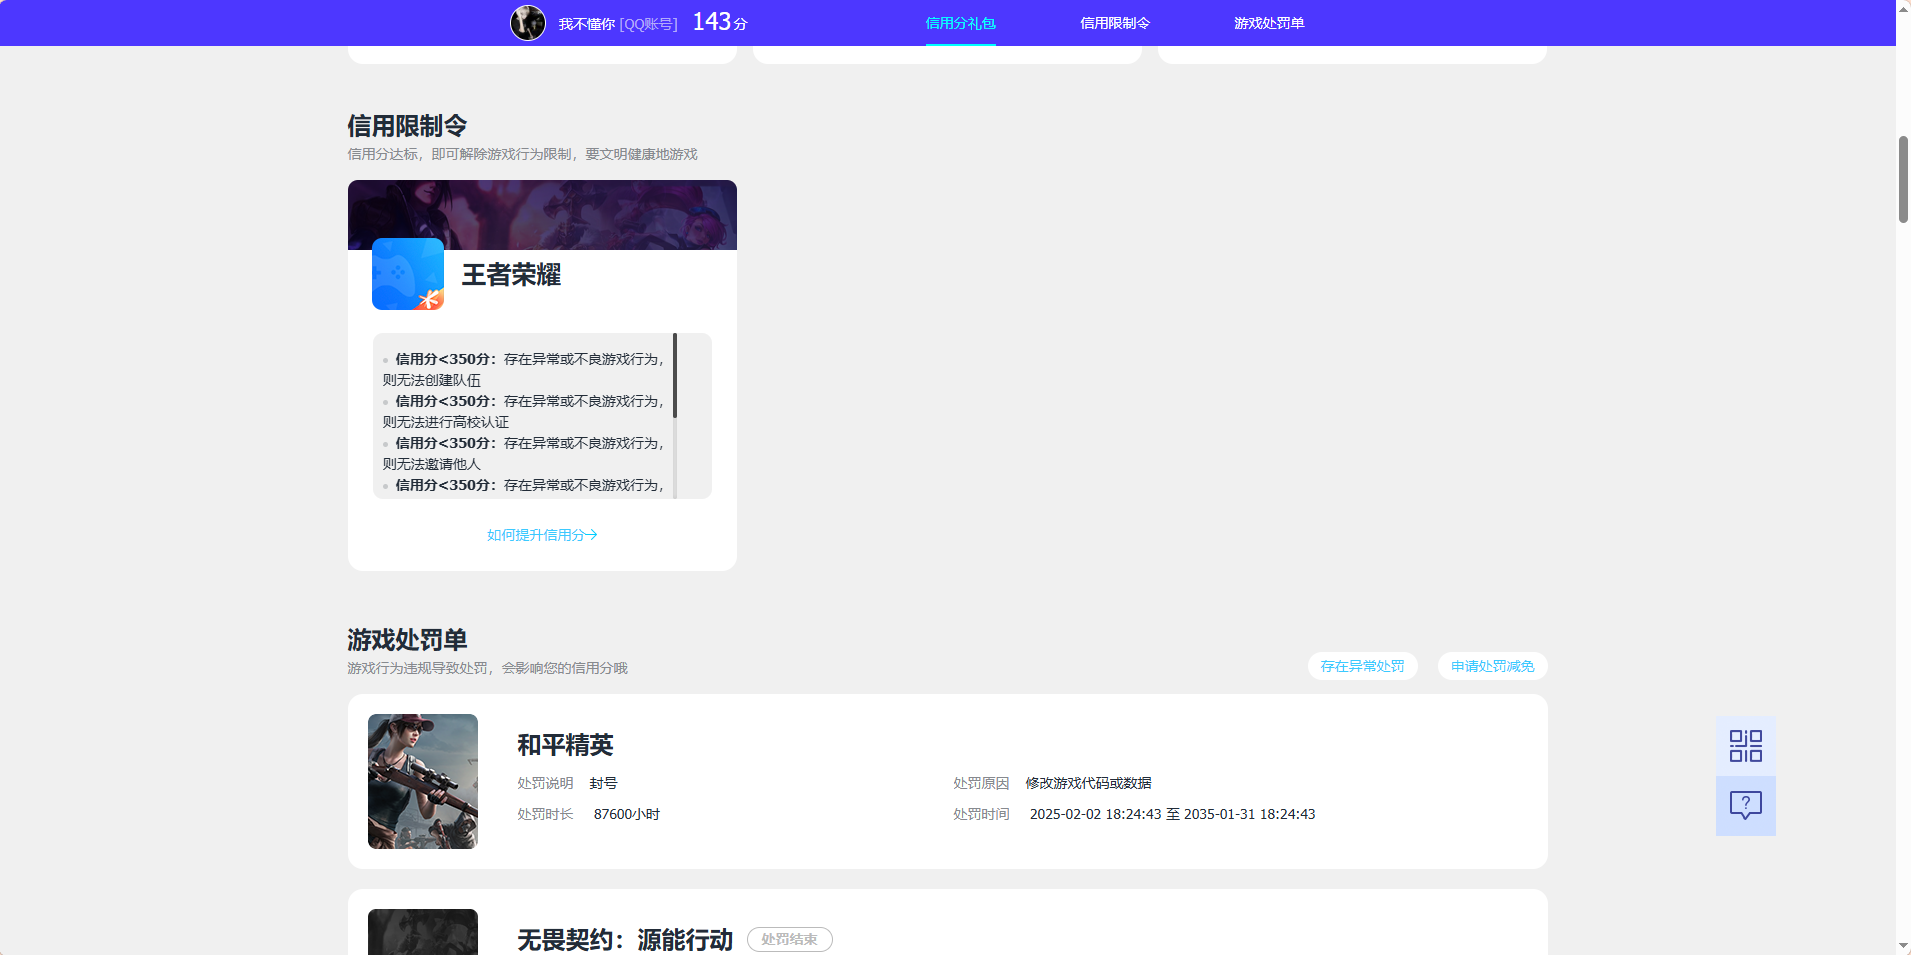Screen dimensions: 1911x955
Task: Click the 王者荣耀 card title
Action: click(511, 275)
